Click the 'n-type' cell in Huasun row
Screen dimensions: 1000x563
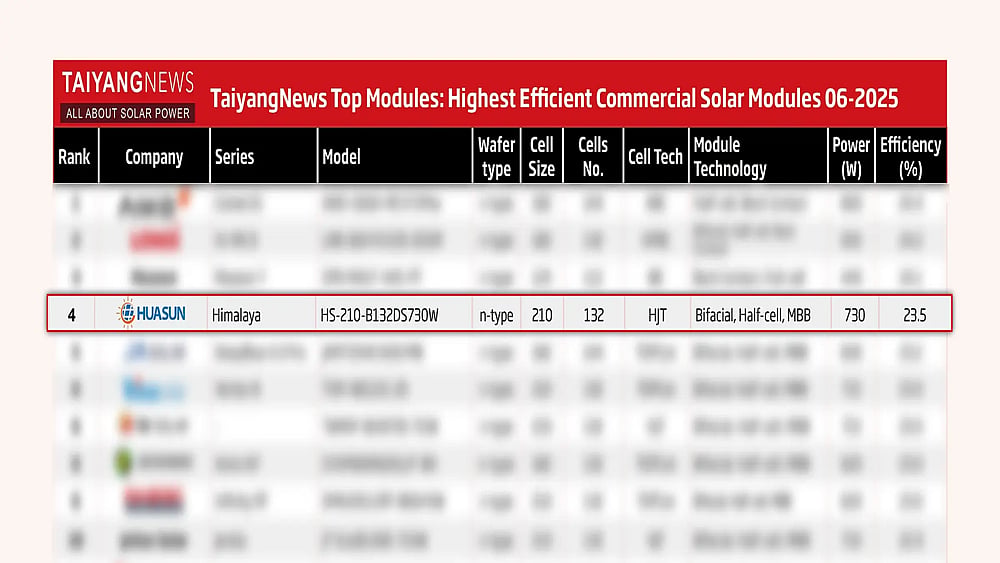496,316
